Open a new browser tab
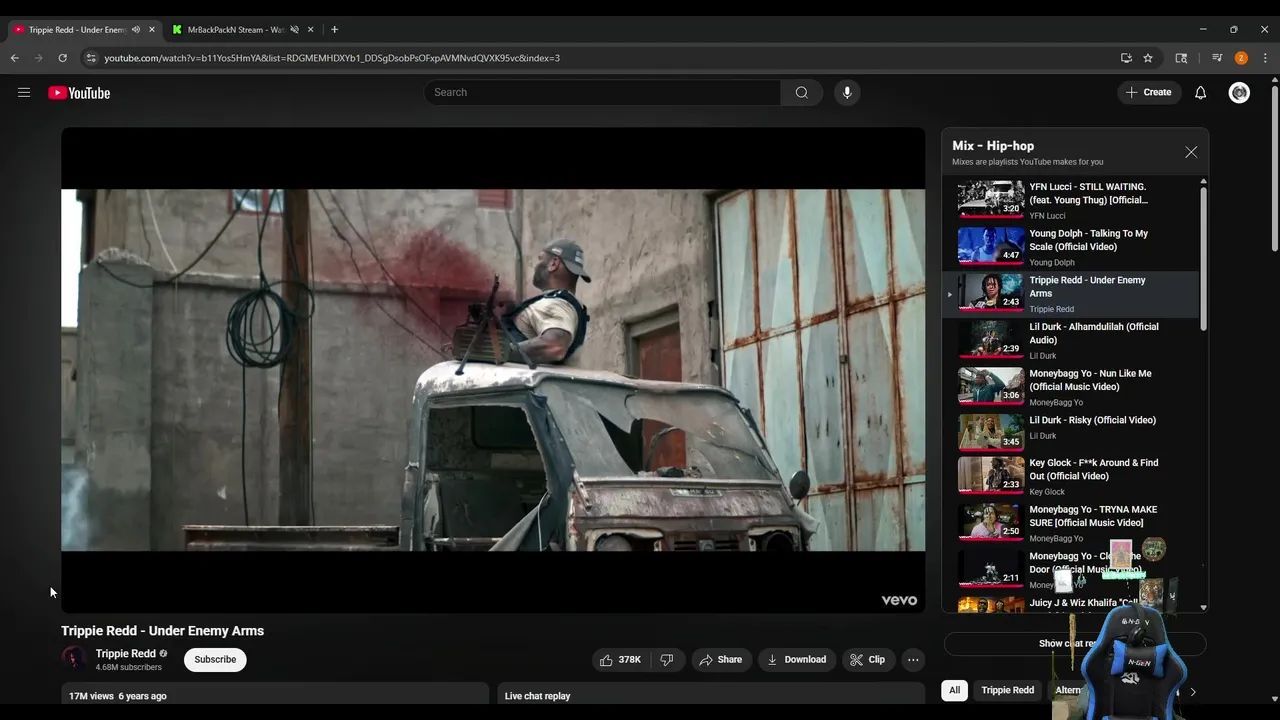 coord(334,29)
